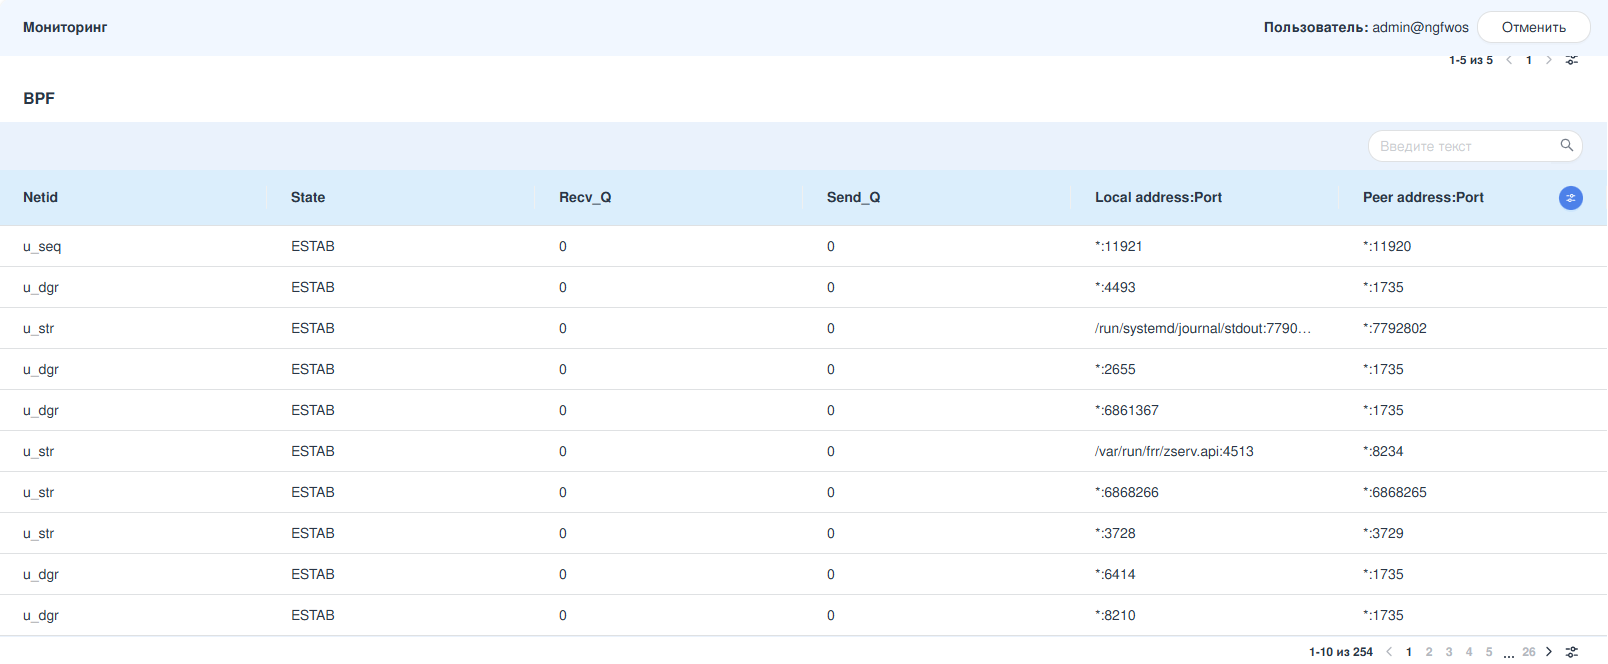The width and height of the screenshot is (1608, 664).
Task: Select page 1 in top pagination
Action: [x=1529, y=60]
